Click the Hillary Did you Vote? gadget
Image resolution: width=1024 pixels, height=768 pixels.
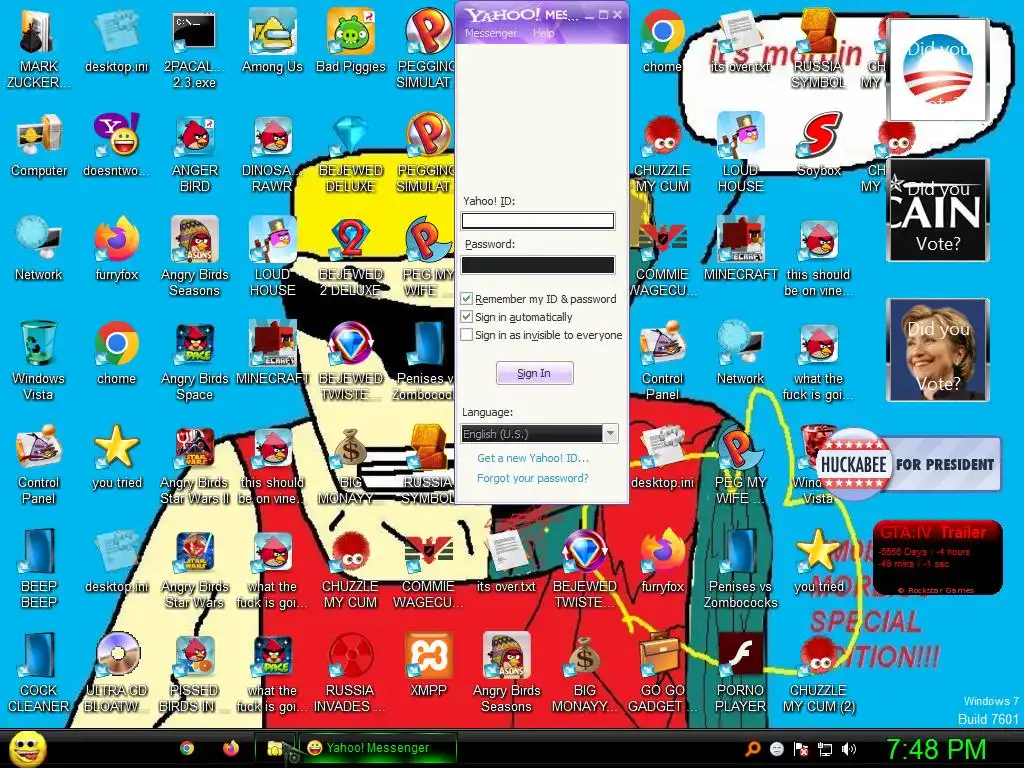click(x=937, y=350)
